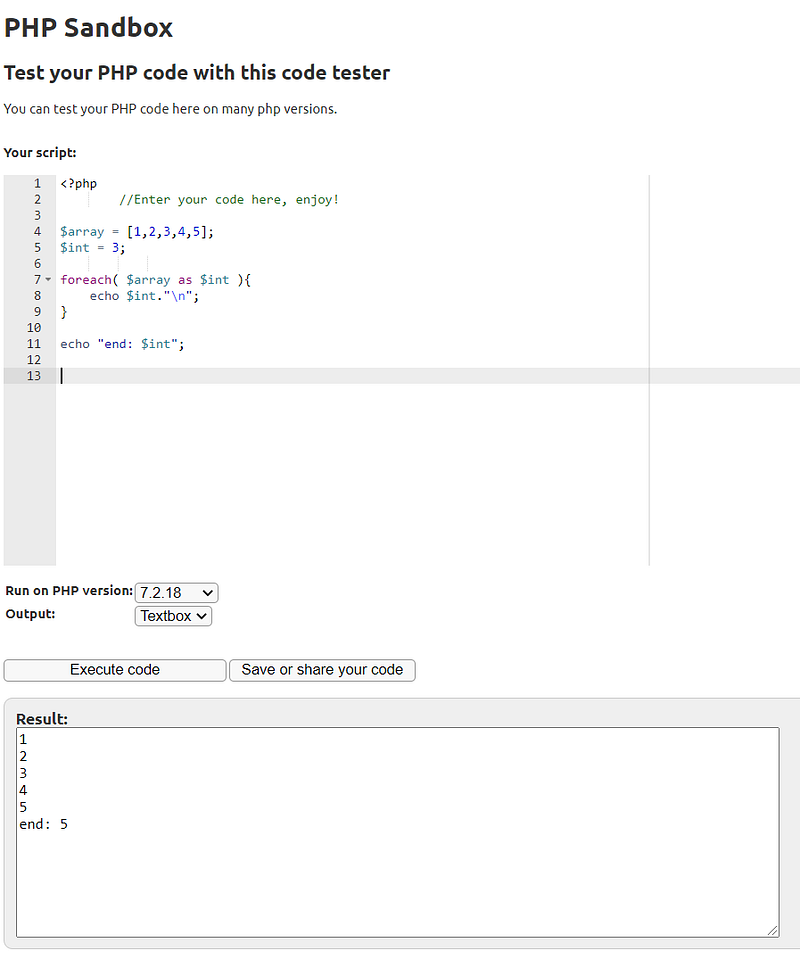Click line number 1 in the gutter

[37, 184]
